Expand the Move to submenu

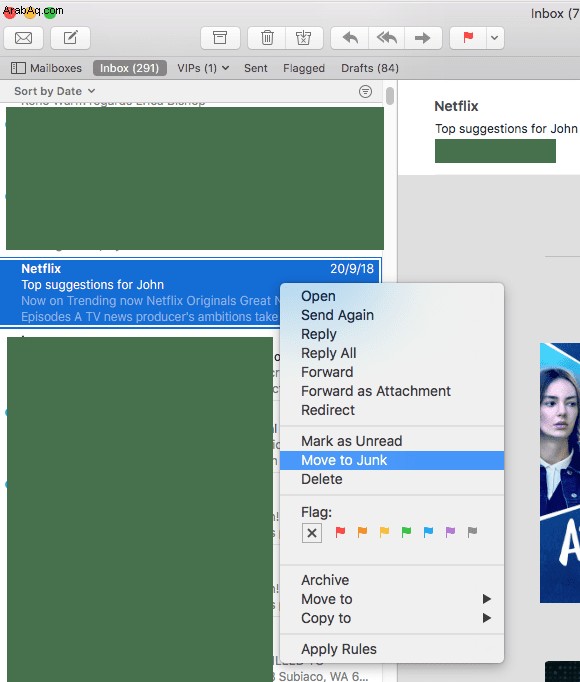pyautogui.click(x=392, y=599)
